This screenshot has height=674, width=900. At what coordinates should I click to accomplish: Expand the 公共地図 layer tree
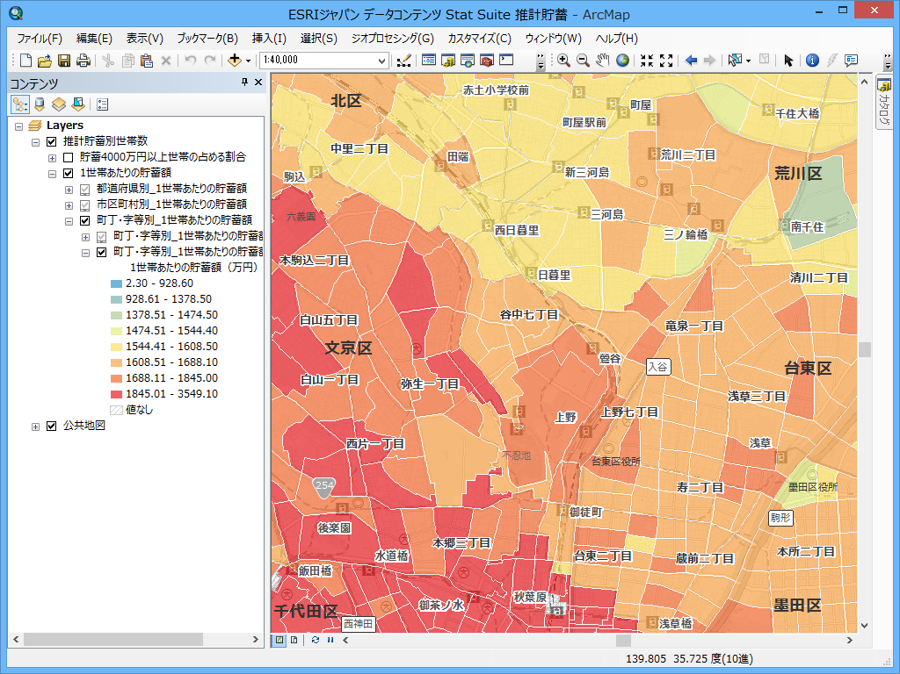coord(36,427)
